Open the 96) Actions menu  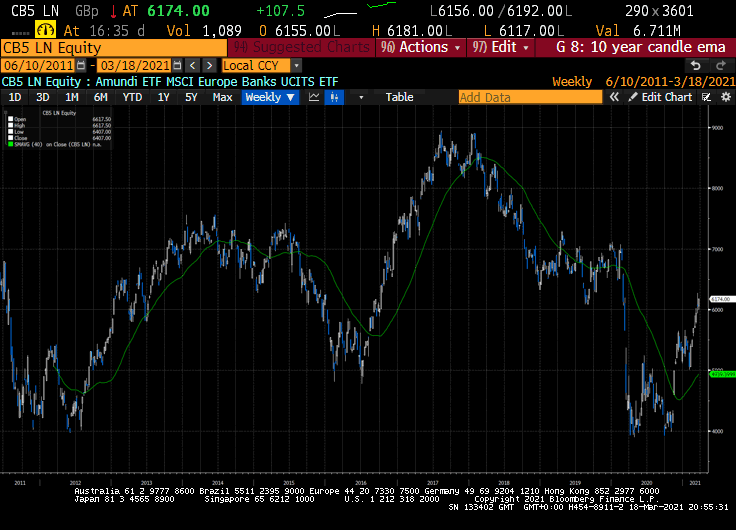click(421, 47)
